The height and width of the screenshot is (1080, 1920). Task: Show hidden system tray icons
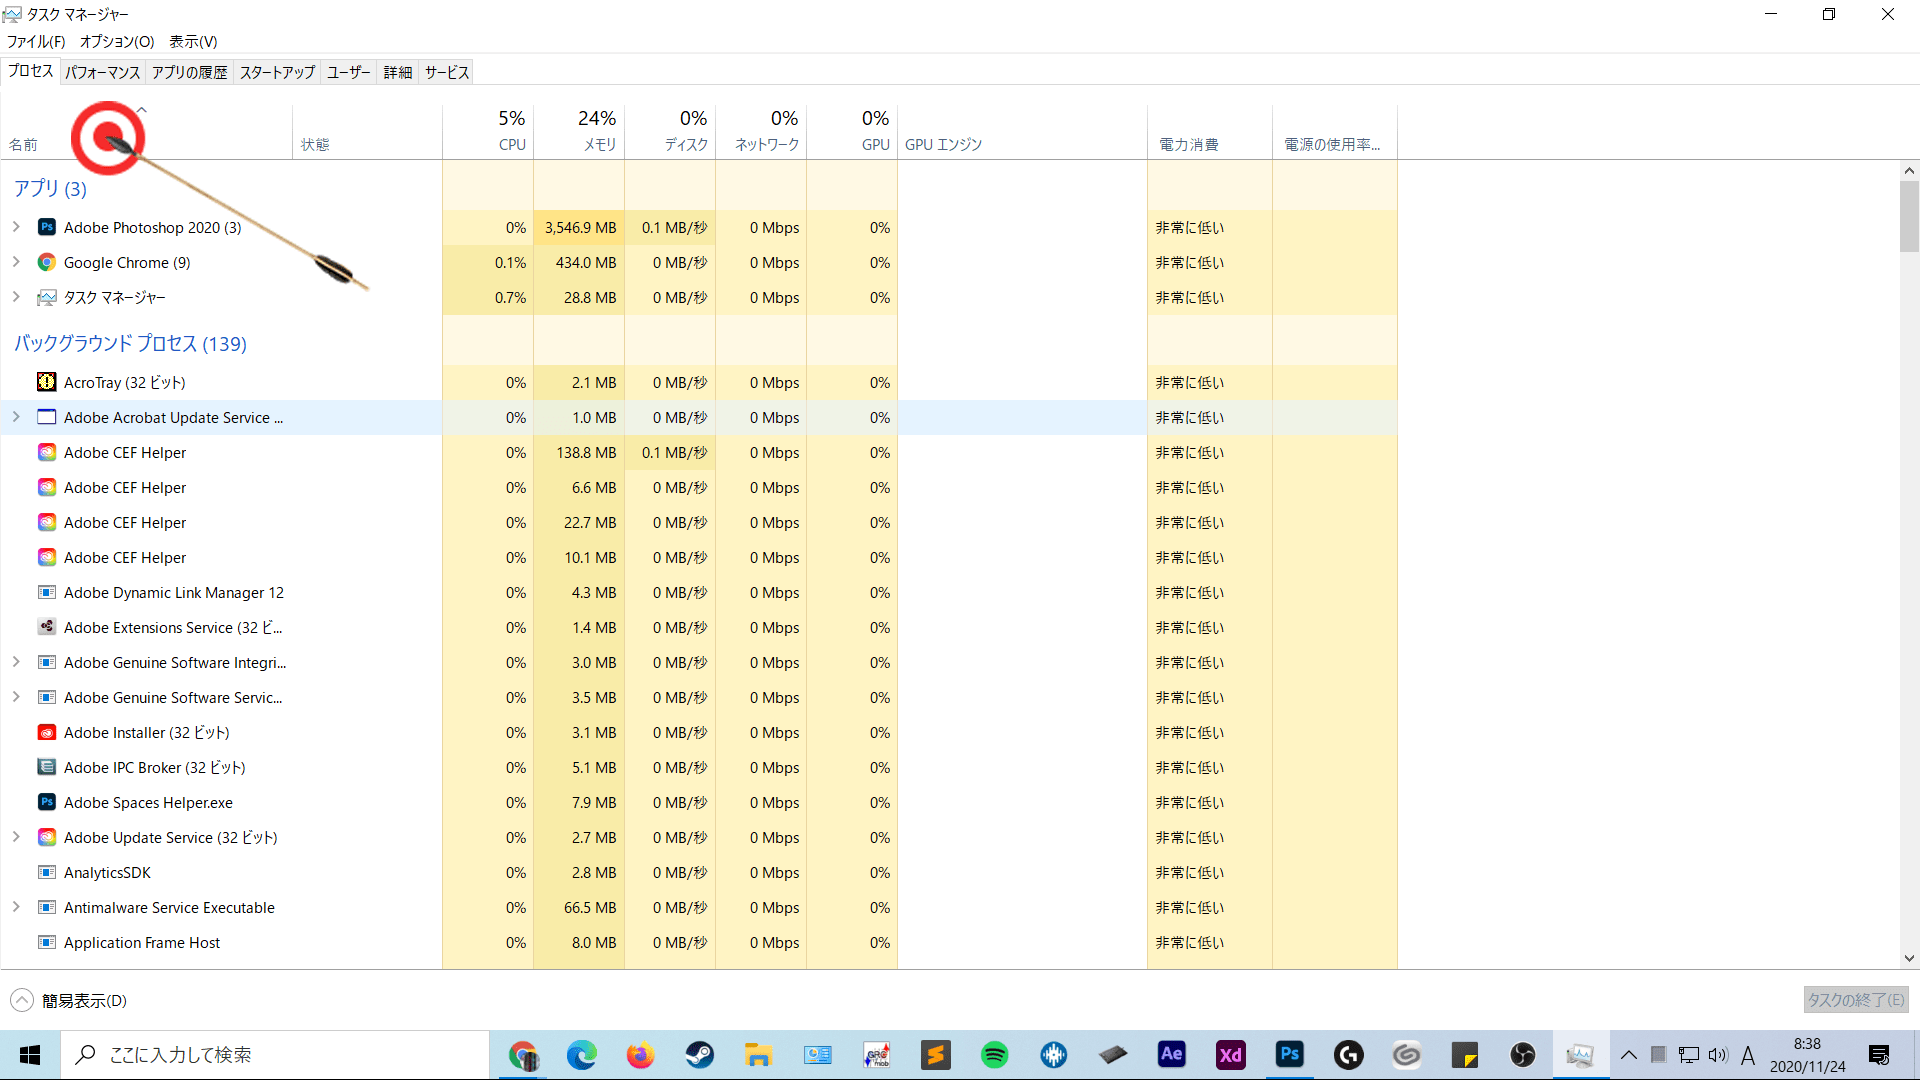[1629, 1055]
